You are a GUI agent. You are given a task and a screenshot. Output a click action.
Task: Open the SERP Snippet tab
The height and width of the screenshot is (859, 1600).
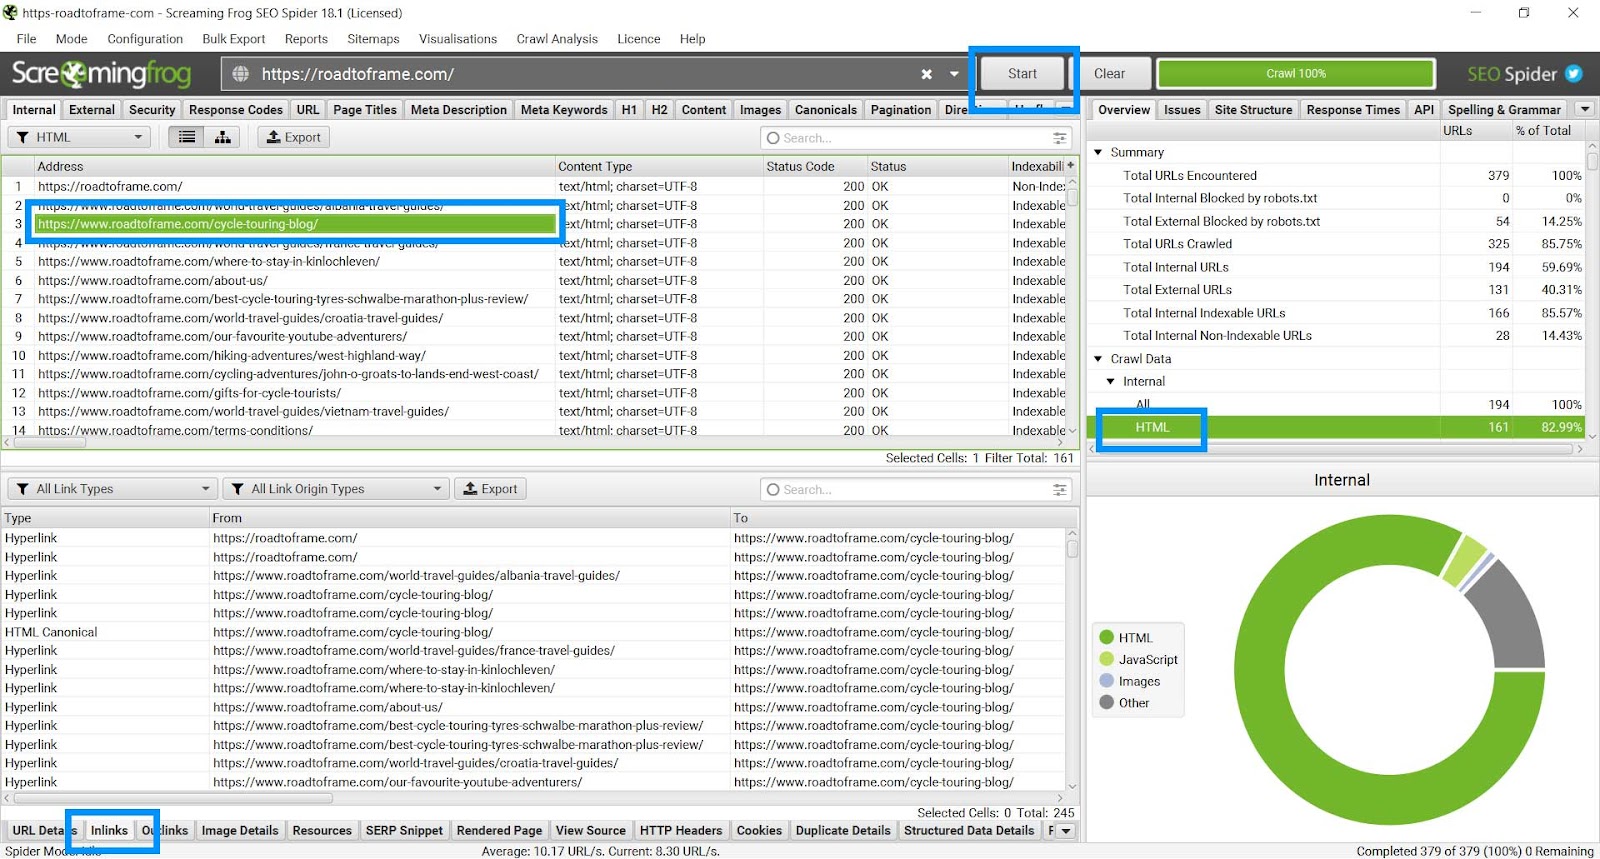click(404, 830)
